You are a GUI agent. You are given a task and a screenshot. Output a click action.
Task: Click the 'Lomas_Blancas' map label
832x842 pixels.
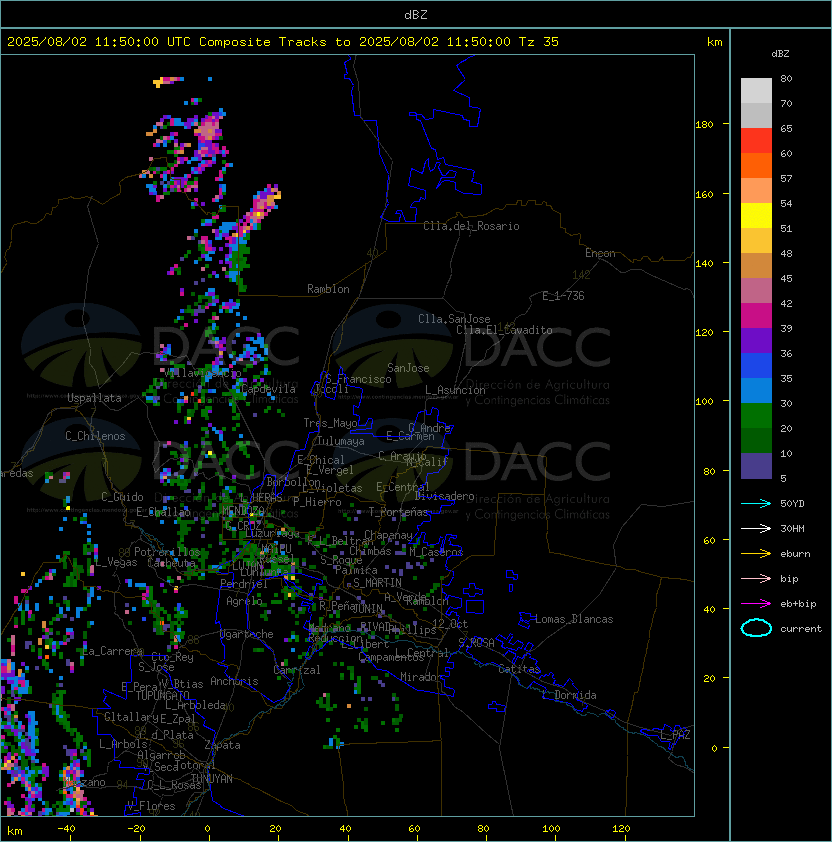(x=574, y=619)
